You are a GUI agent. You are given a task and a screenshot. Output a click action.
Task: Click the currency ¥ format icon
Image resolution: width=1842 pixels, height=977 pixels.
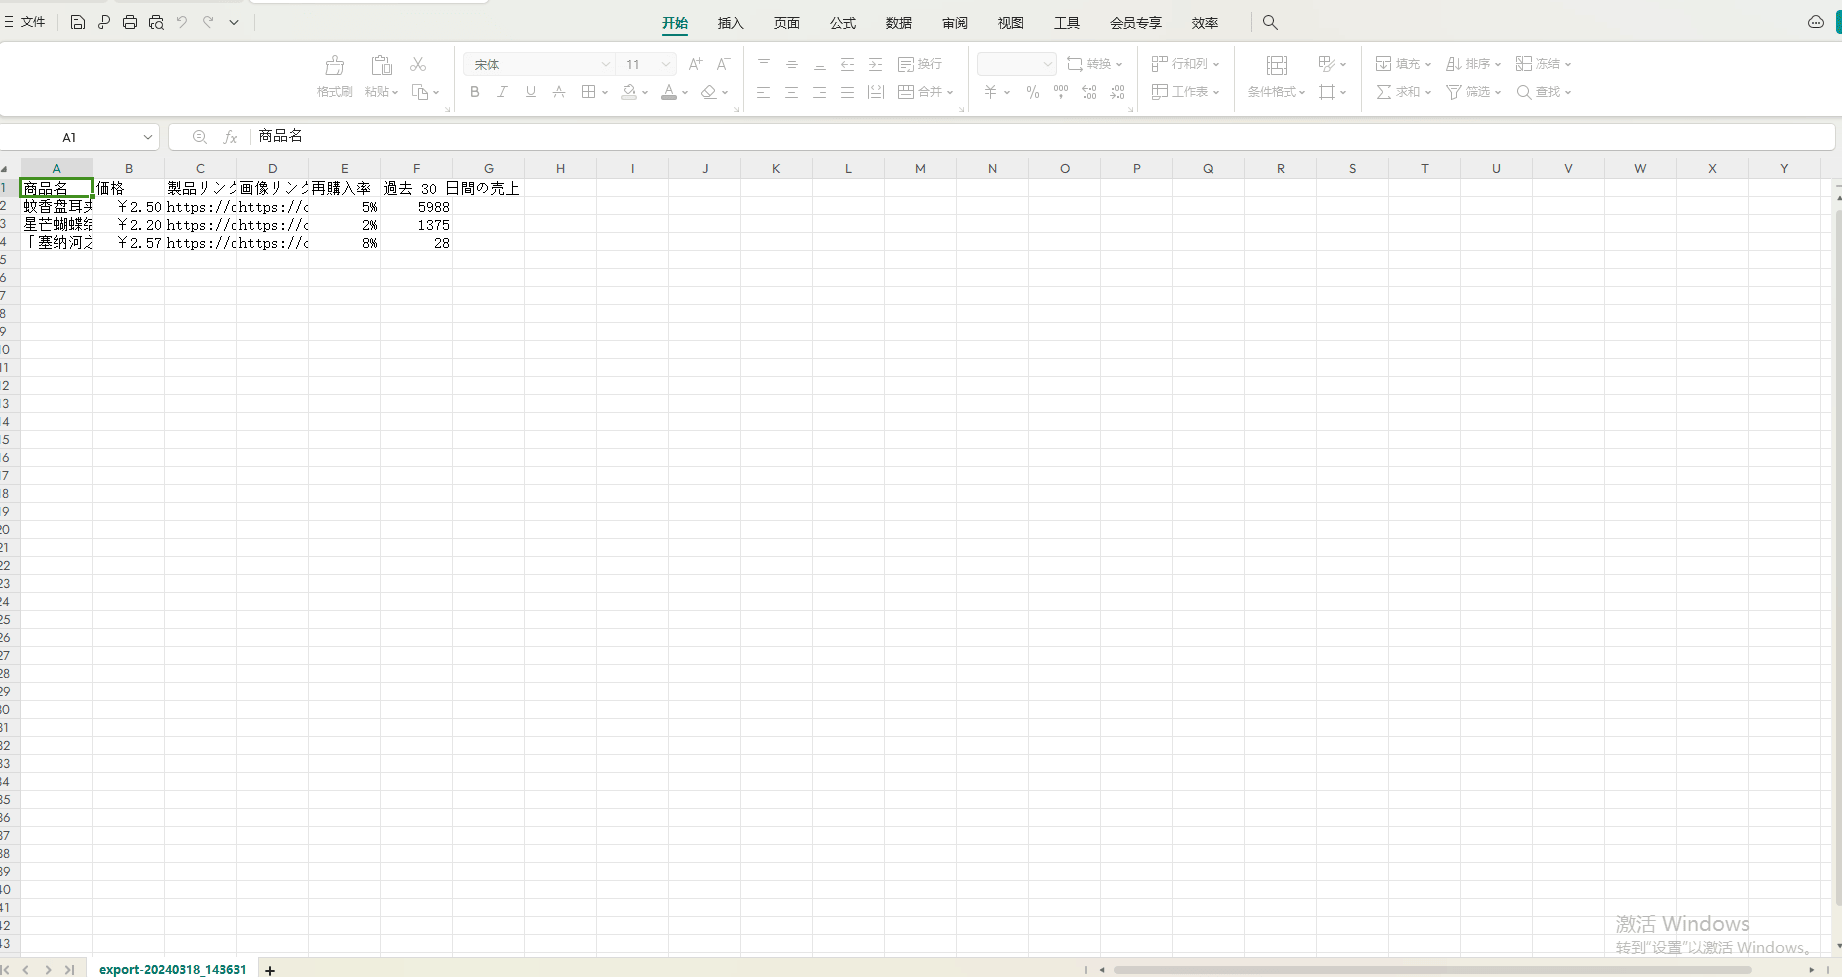click(991, 92)
